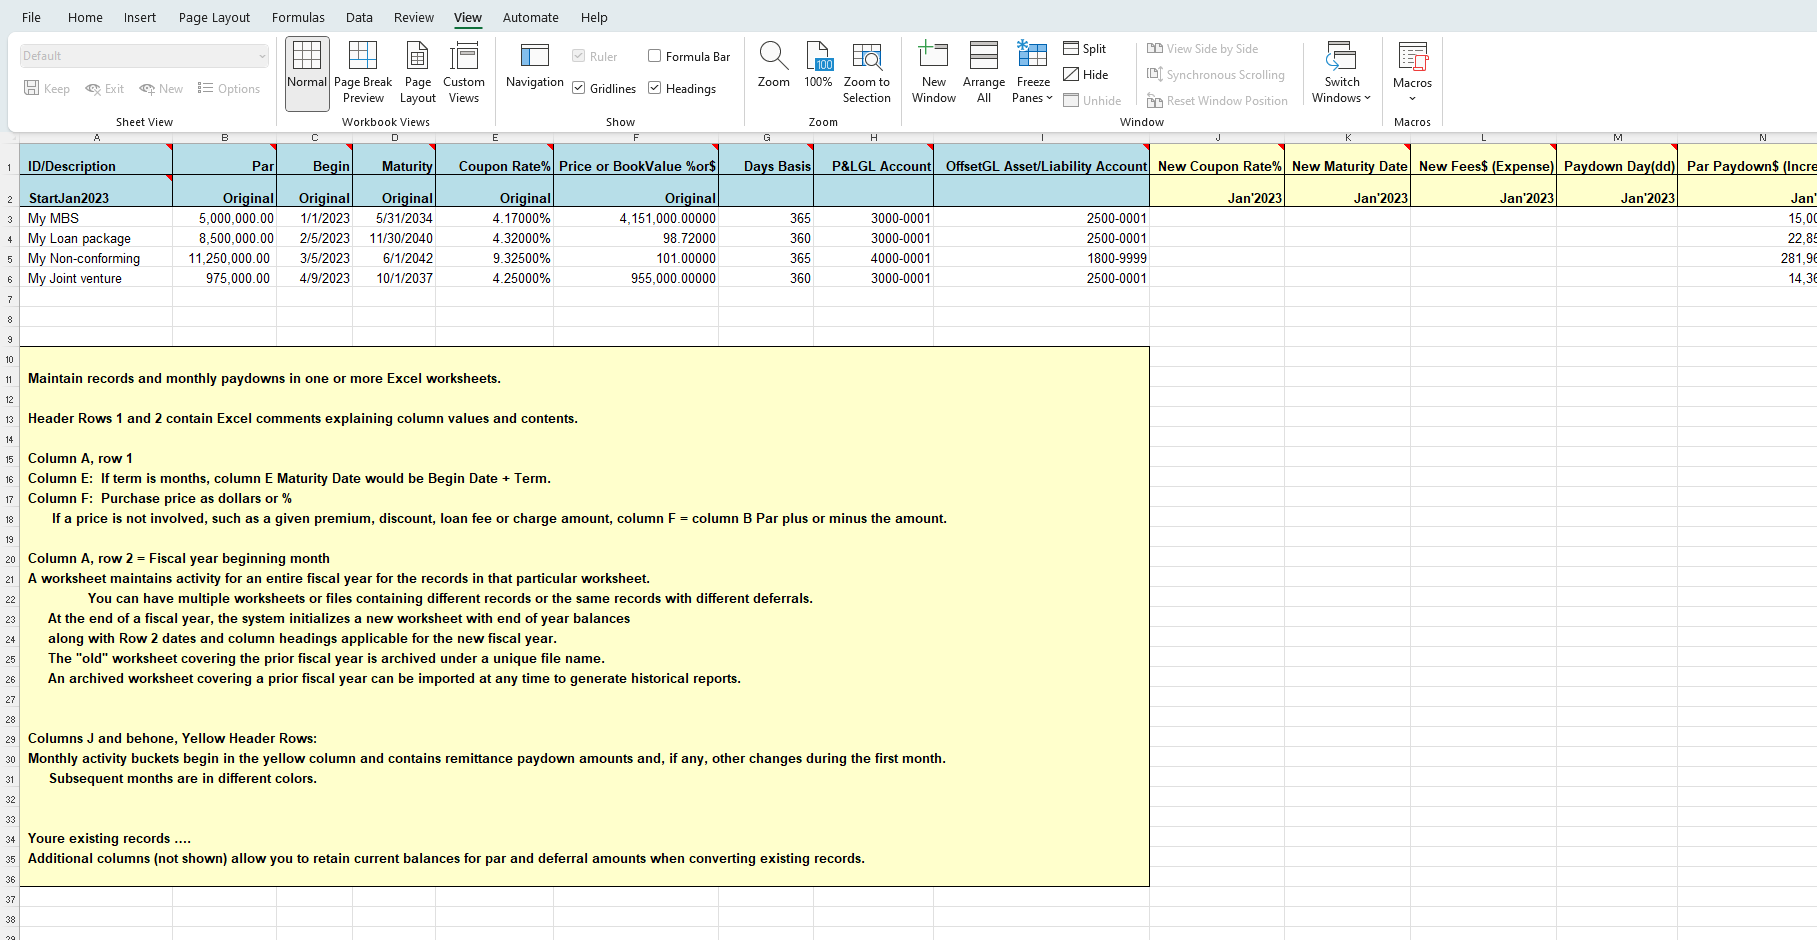Open the File menu

(x=31, y=17)
